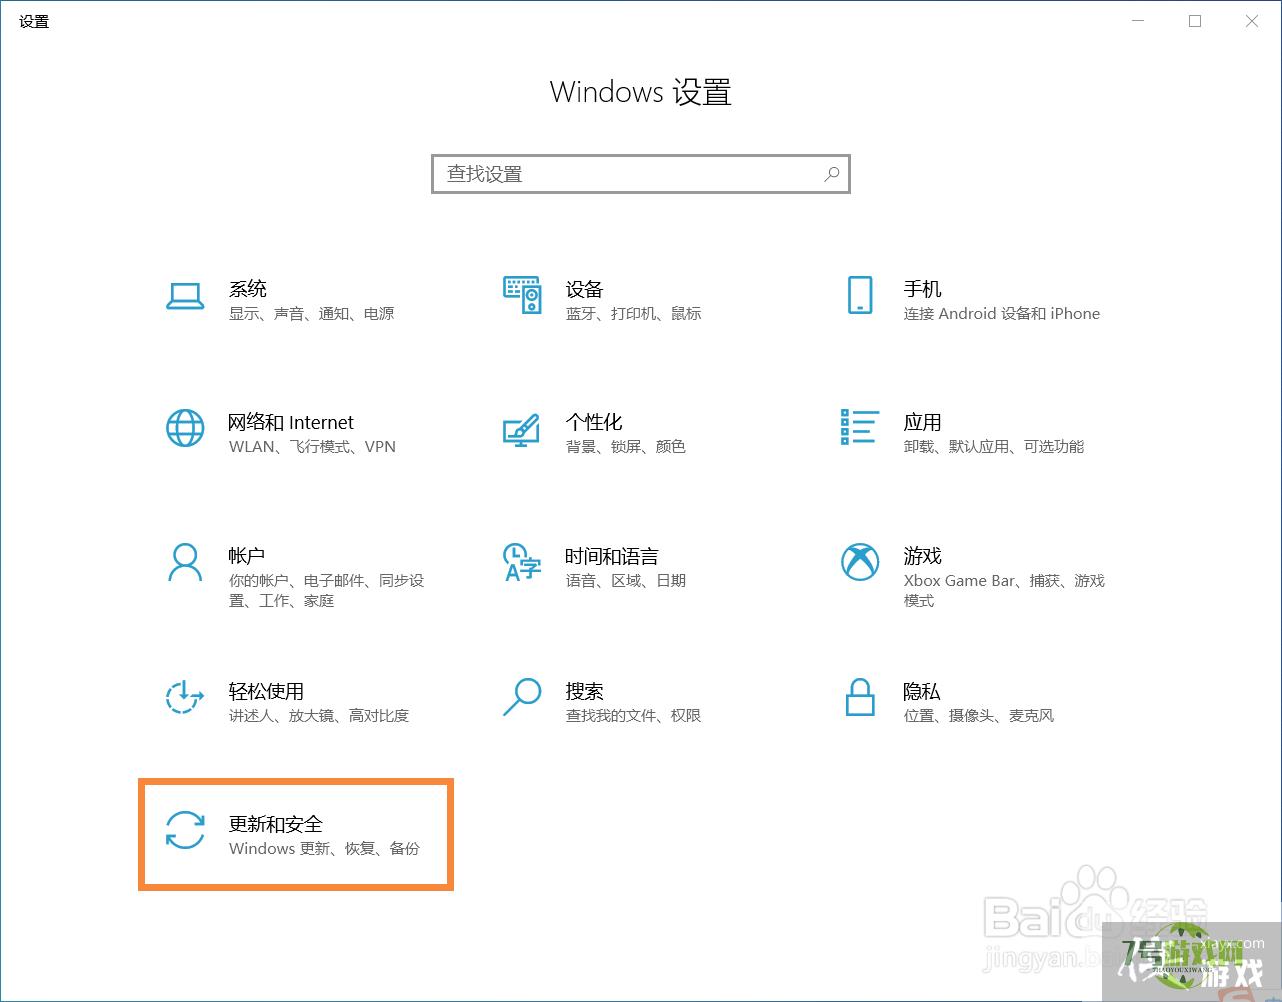Open the 设备 keyboard and speaker icon
Screen dimensions: 1282x1002
point(522,295)
